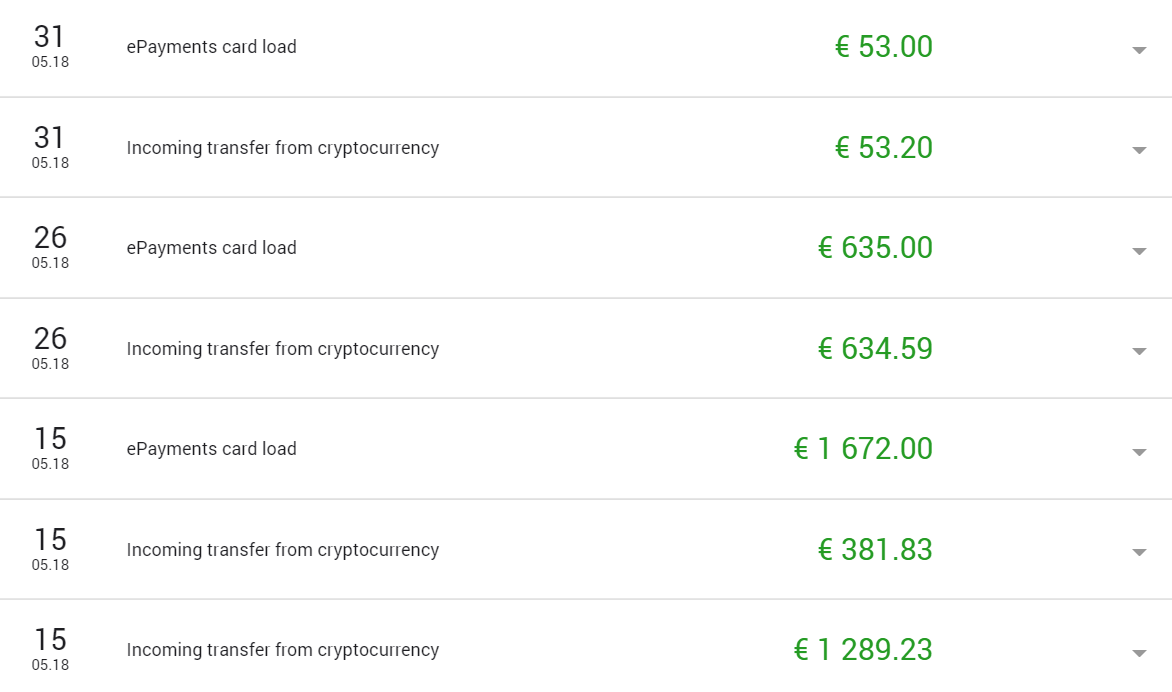Click the € 1 289.23 amount
The image size is (1172, 692).
pos(863,649)
